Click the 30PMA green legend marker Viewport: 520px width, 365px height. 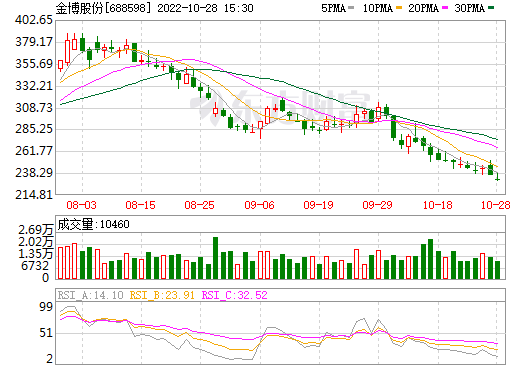point(491,8)
